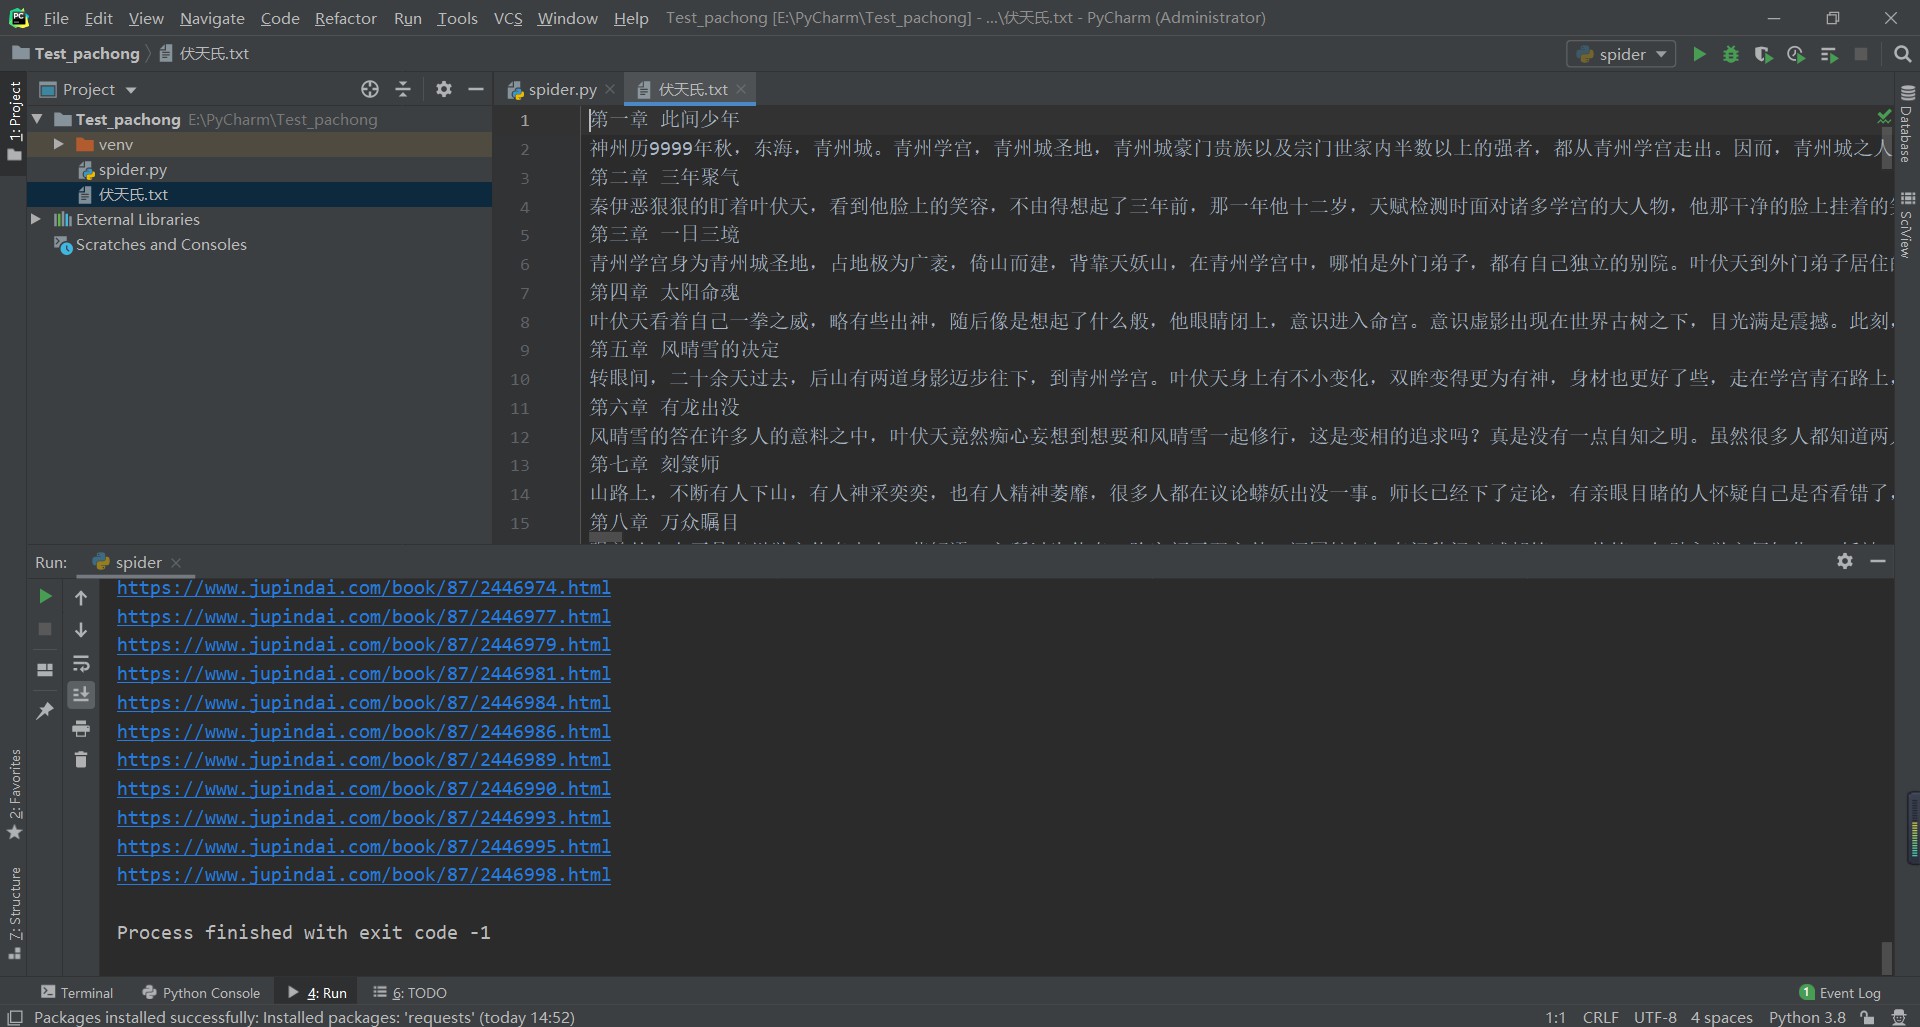Click the locate/select opened file target icon
The image size is (1920, 1027).
(370, 89)
